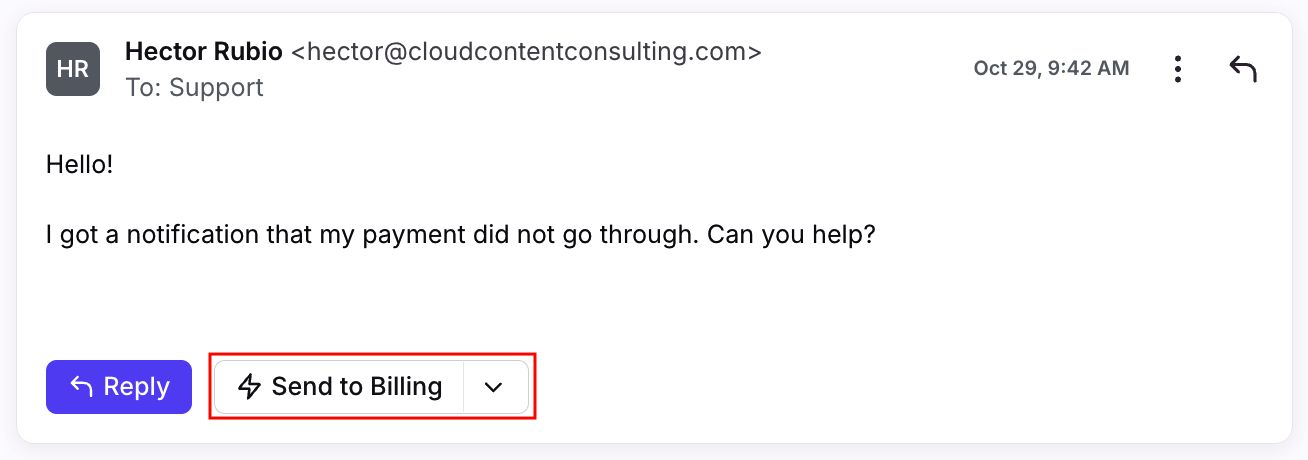Click the Oct 29, 9:42 AM timestamp
Image resolution: width=1308 pixels, height=460 pixels.
point(1051,68)
